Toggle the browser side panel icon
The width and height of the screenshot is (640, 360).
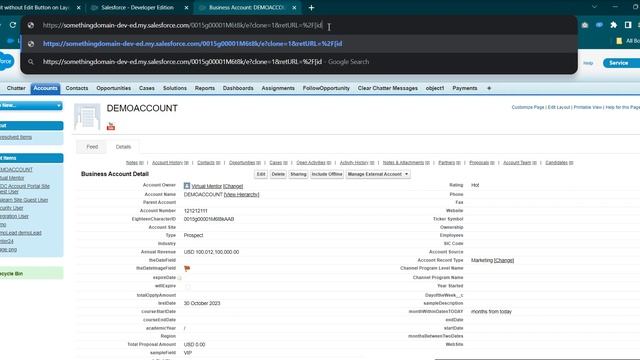point(628,25)
